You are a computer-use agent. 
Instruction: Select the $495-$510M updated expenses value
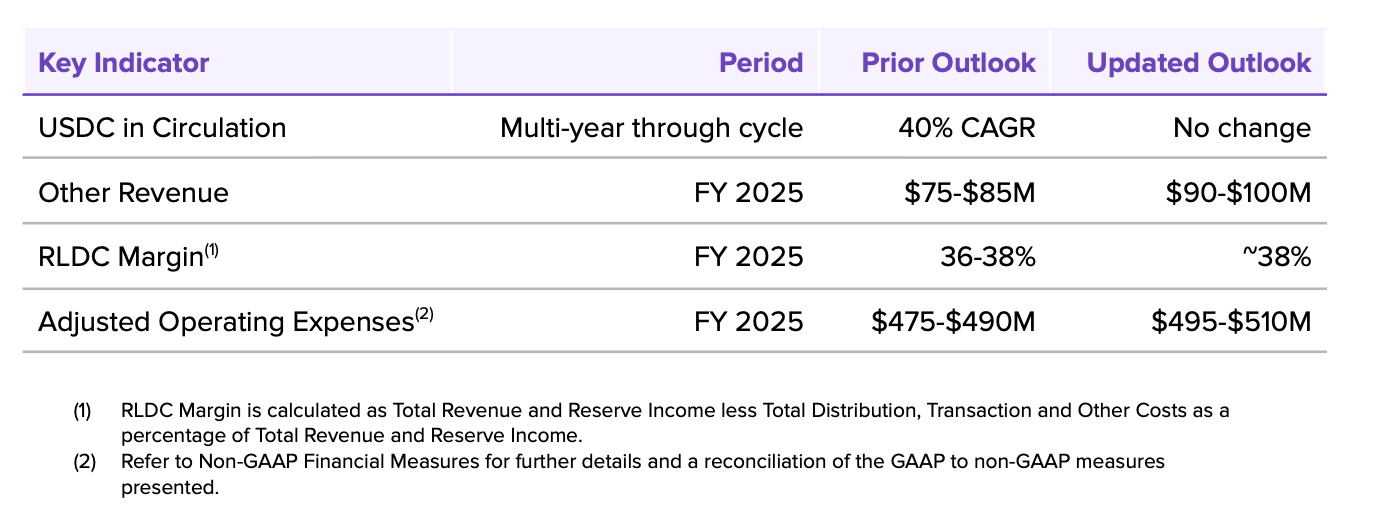click(x=1231, y=321)
